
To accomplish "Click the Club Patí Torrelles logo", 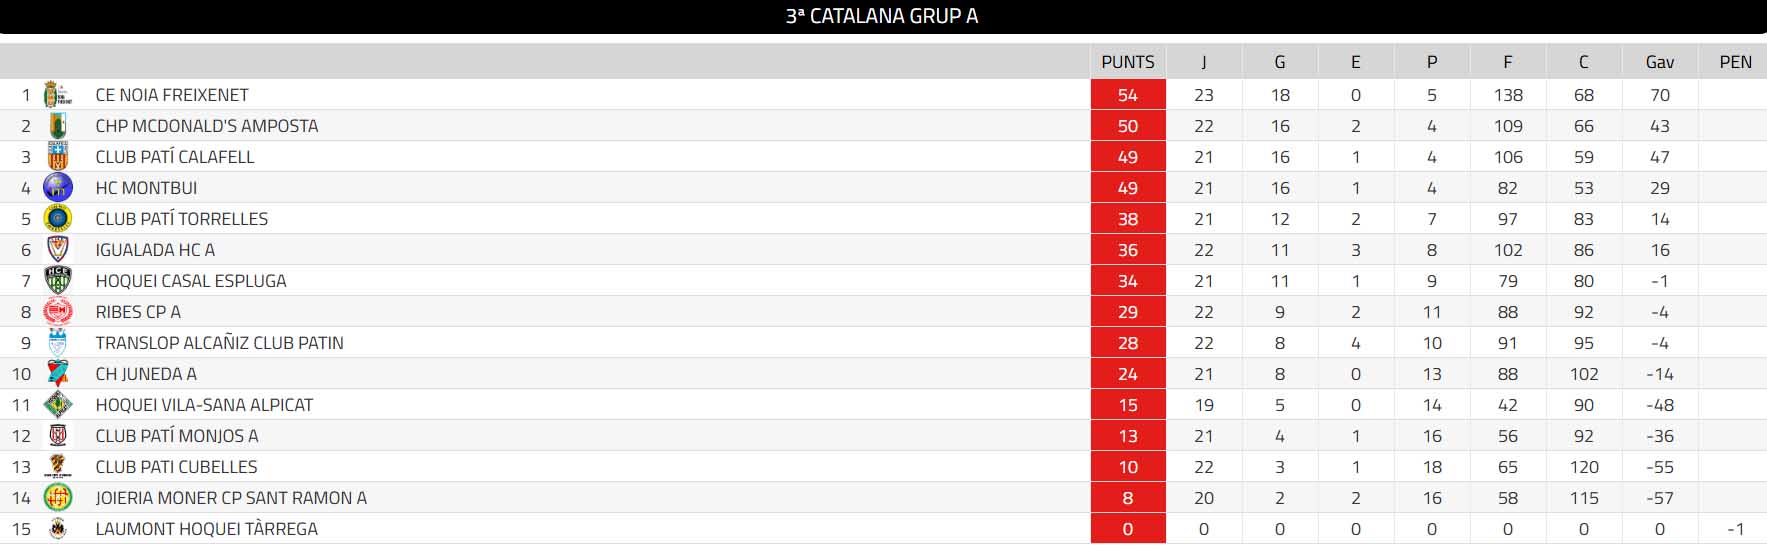I will tap(58, 219).
